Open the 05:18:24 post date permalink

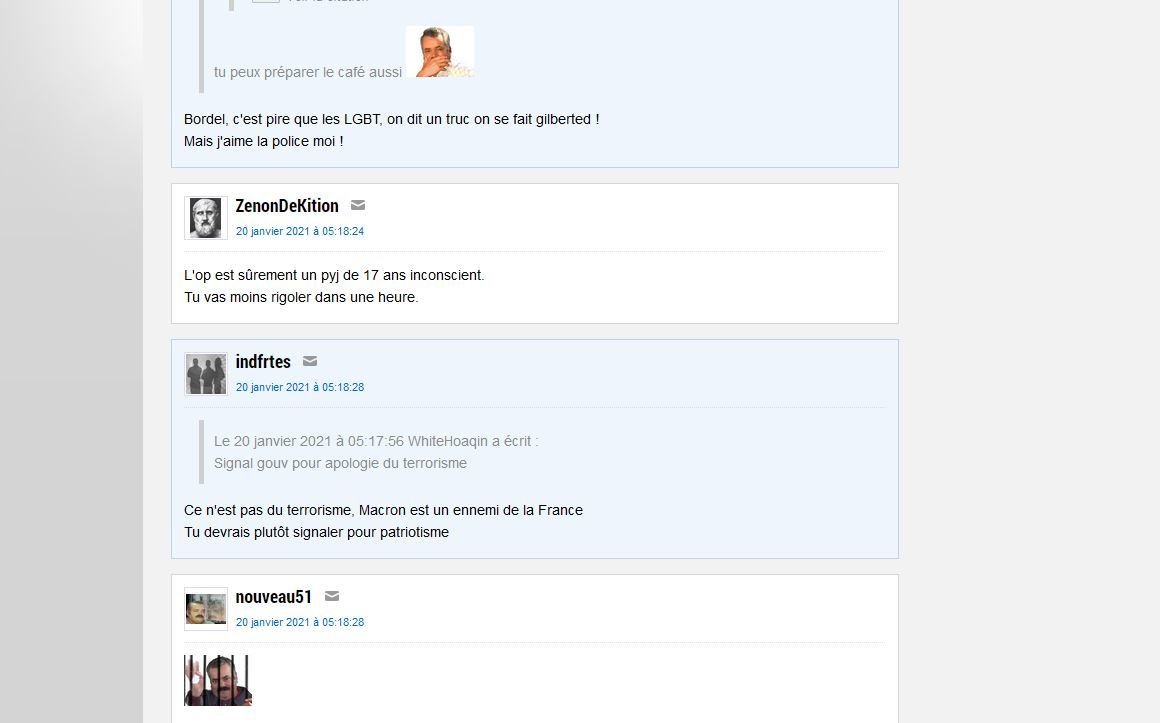[x=300, y=231]
